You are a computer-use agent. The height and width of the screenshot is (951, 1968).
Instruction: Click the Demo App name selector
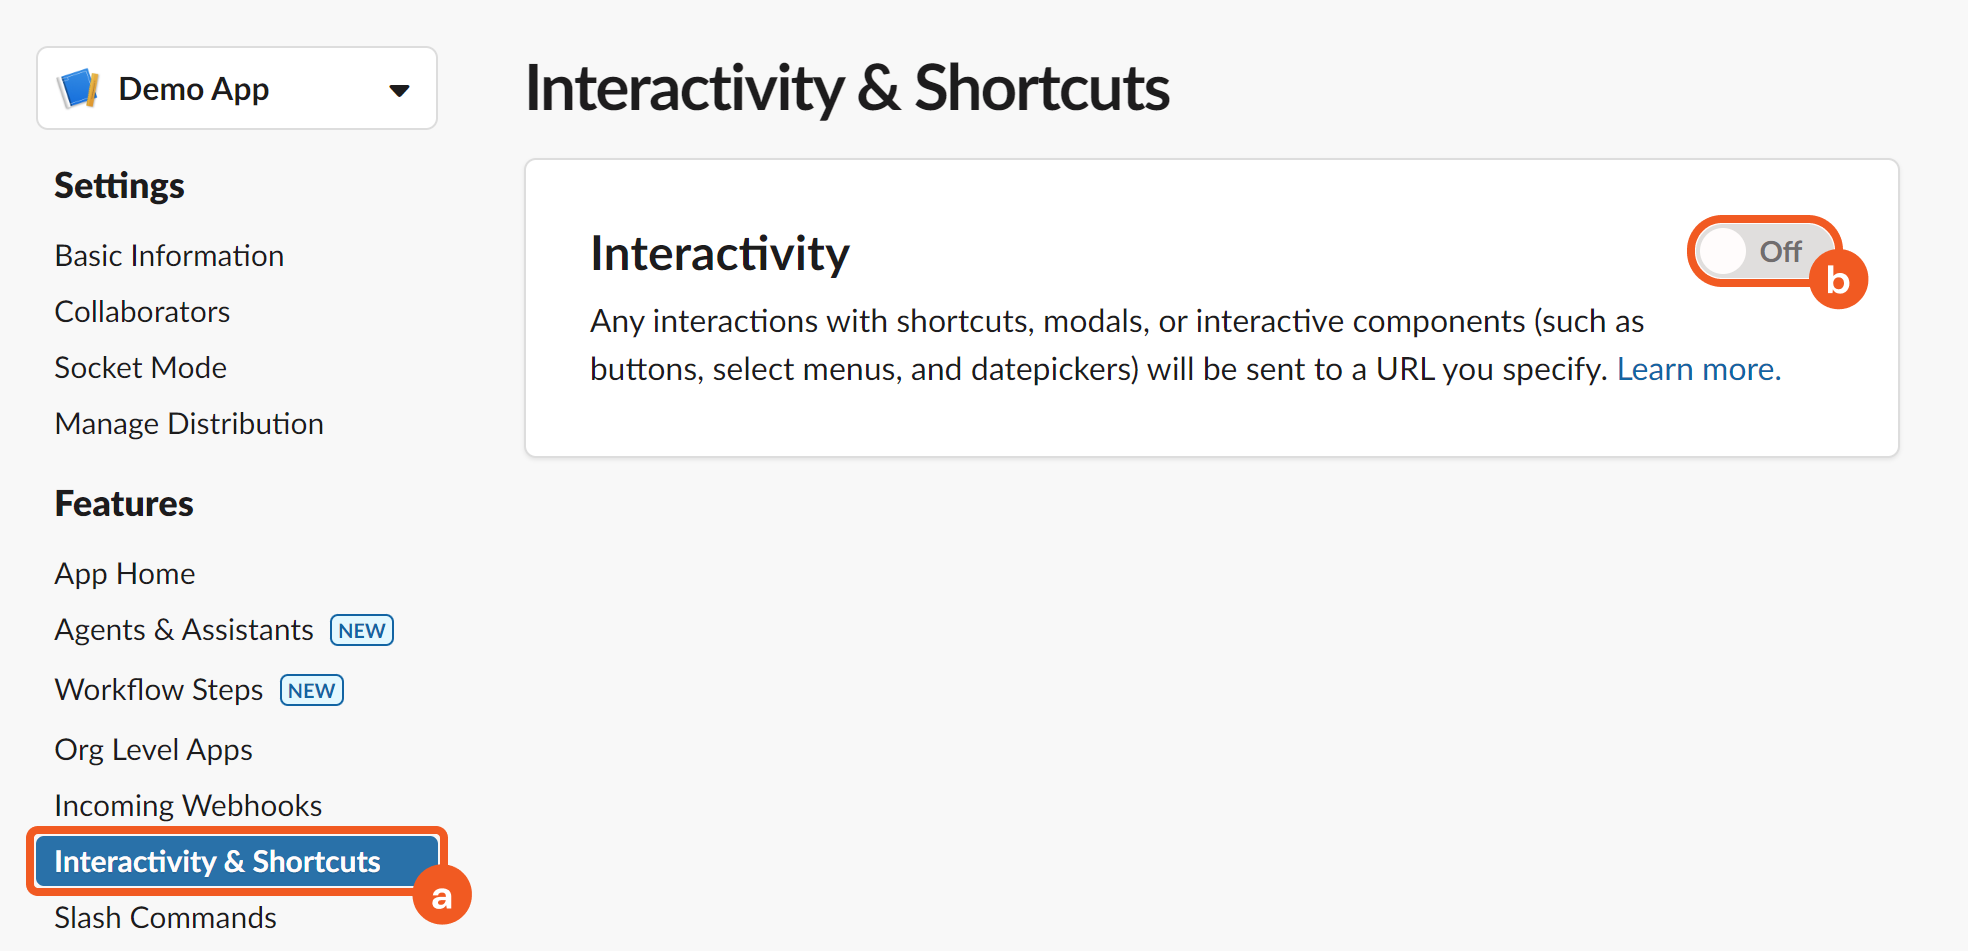[x=194, y=89]
